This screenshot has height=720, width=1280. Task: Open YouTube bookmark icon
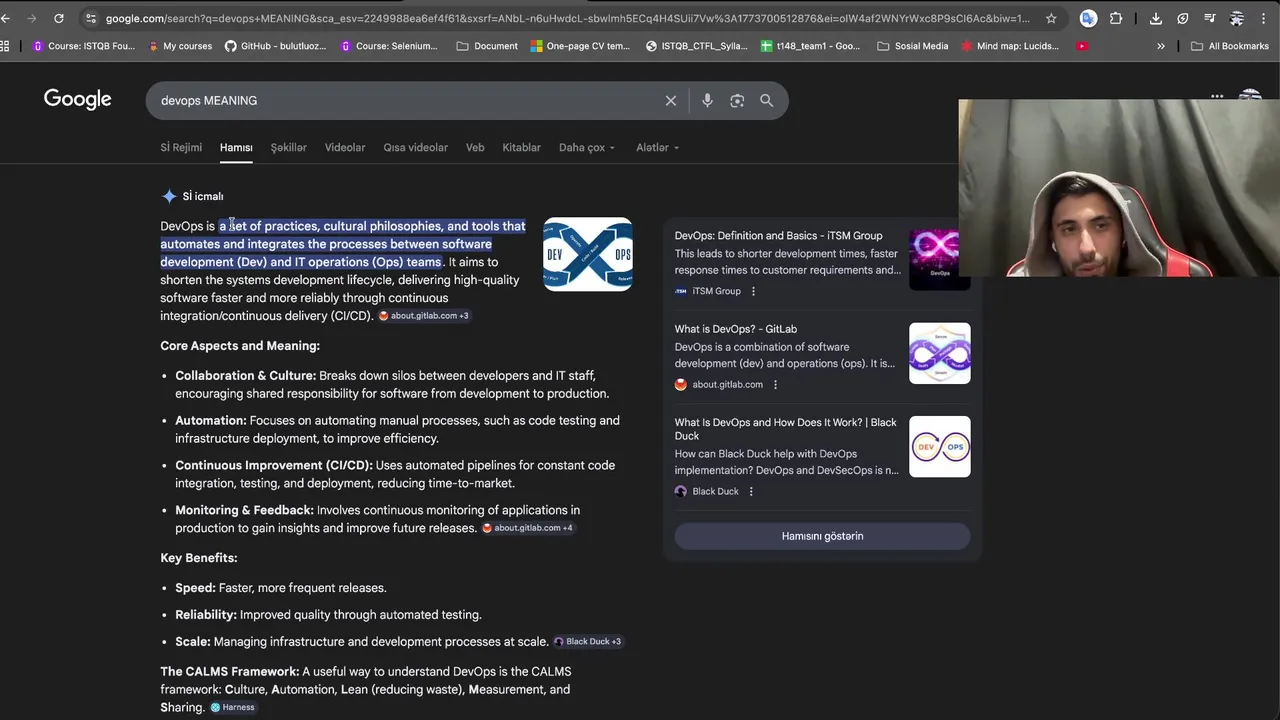[x=1082, y=46]
